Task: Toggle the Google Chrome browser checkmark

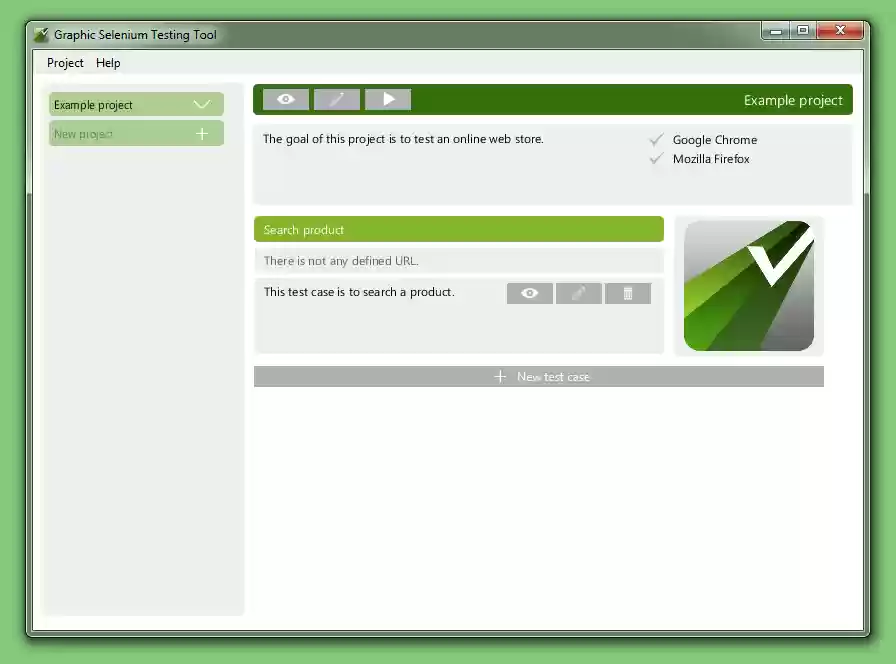Action: pyautogui.click(x=656, y=140)
